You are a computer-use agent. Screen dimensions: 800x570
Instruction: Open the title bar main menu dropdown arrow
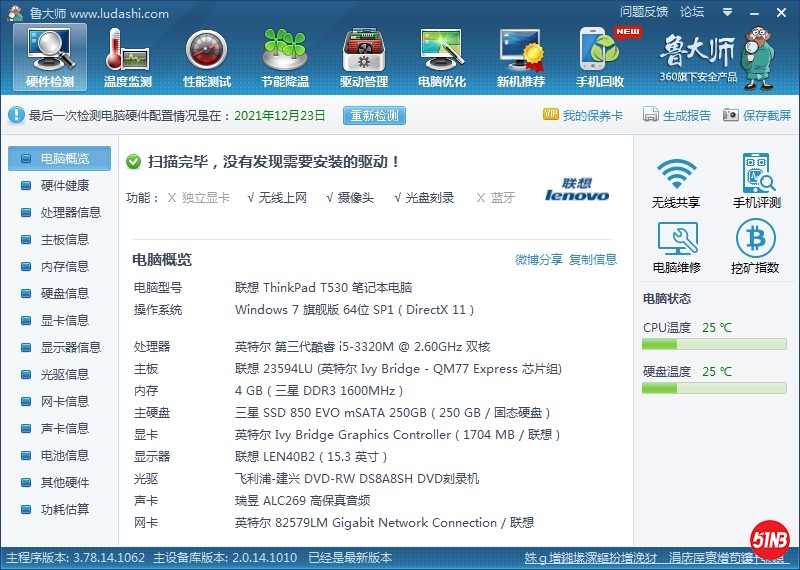[x=725, y=12]
